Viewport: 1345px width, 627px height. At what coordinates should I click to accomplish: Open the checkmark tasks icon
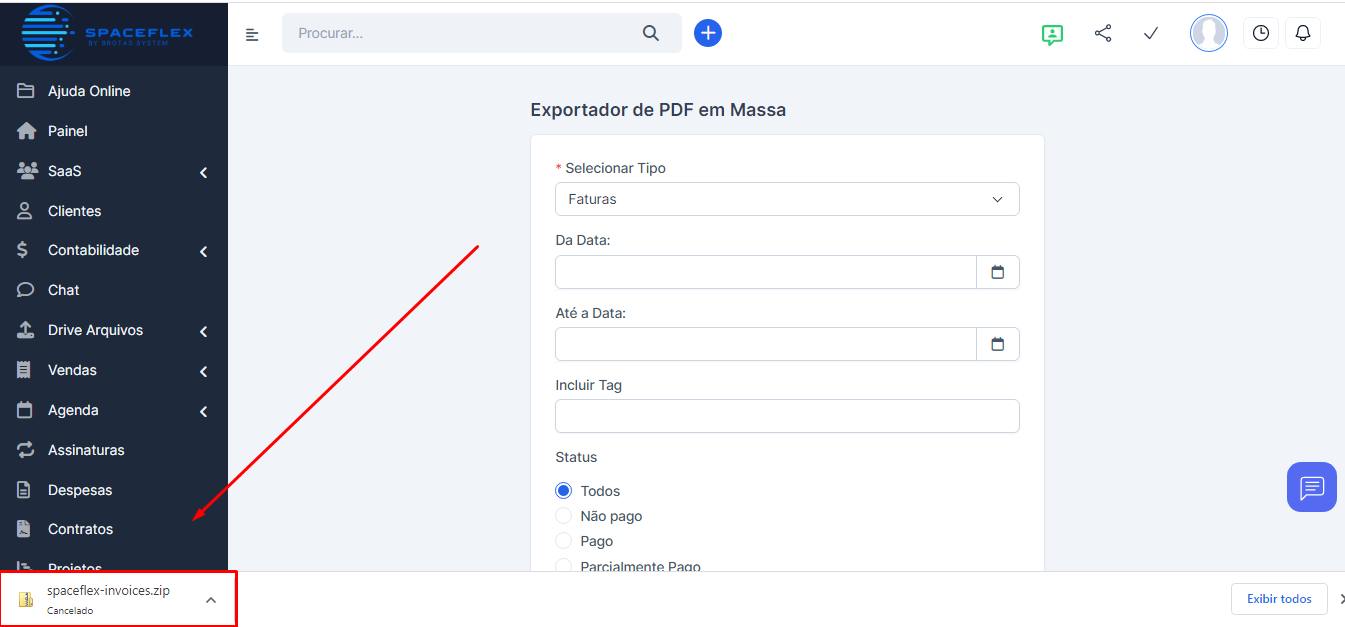click(1151, 33)
